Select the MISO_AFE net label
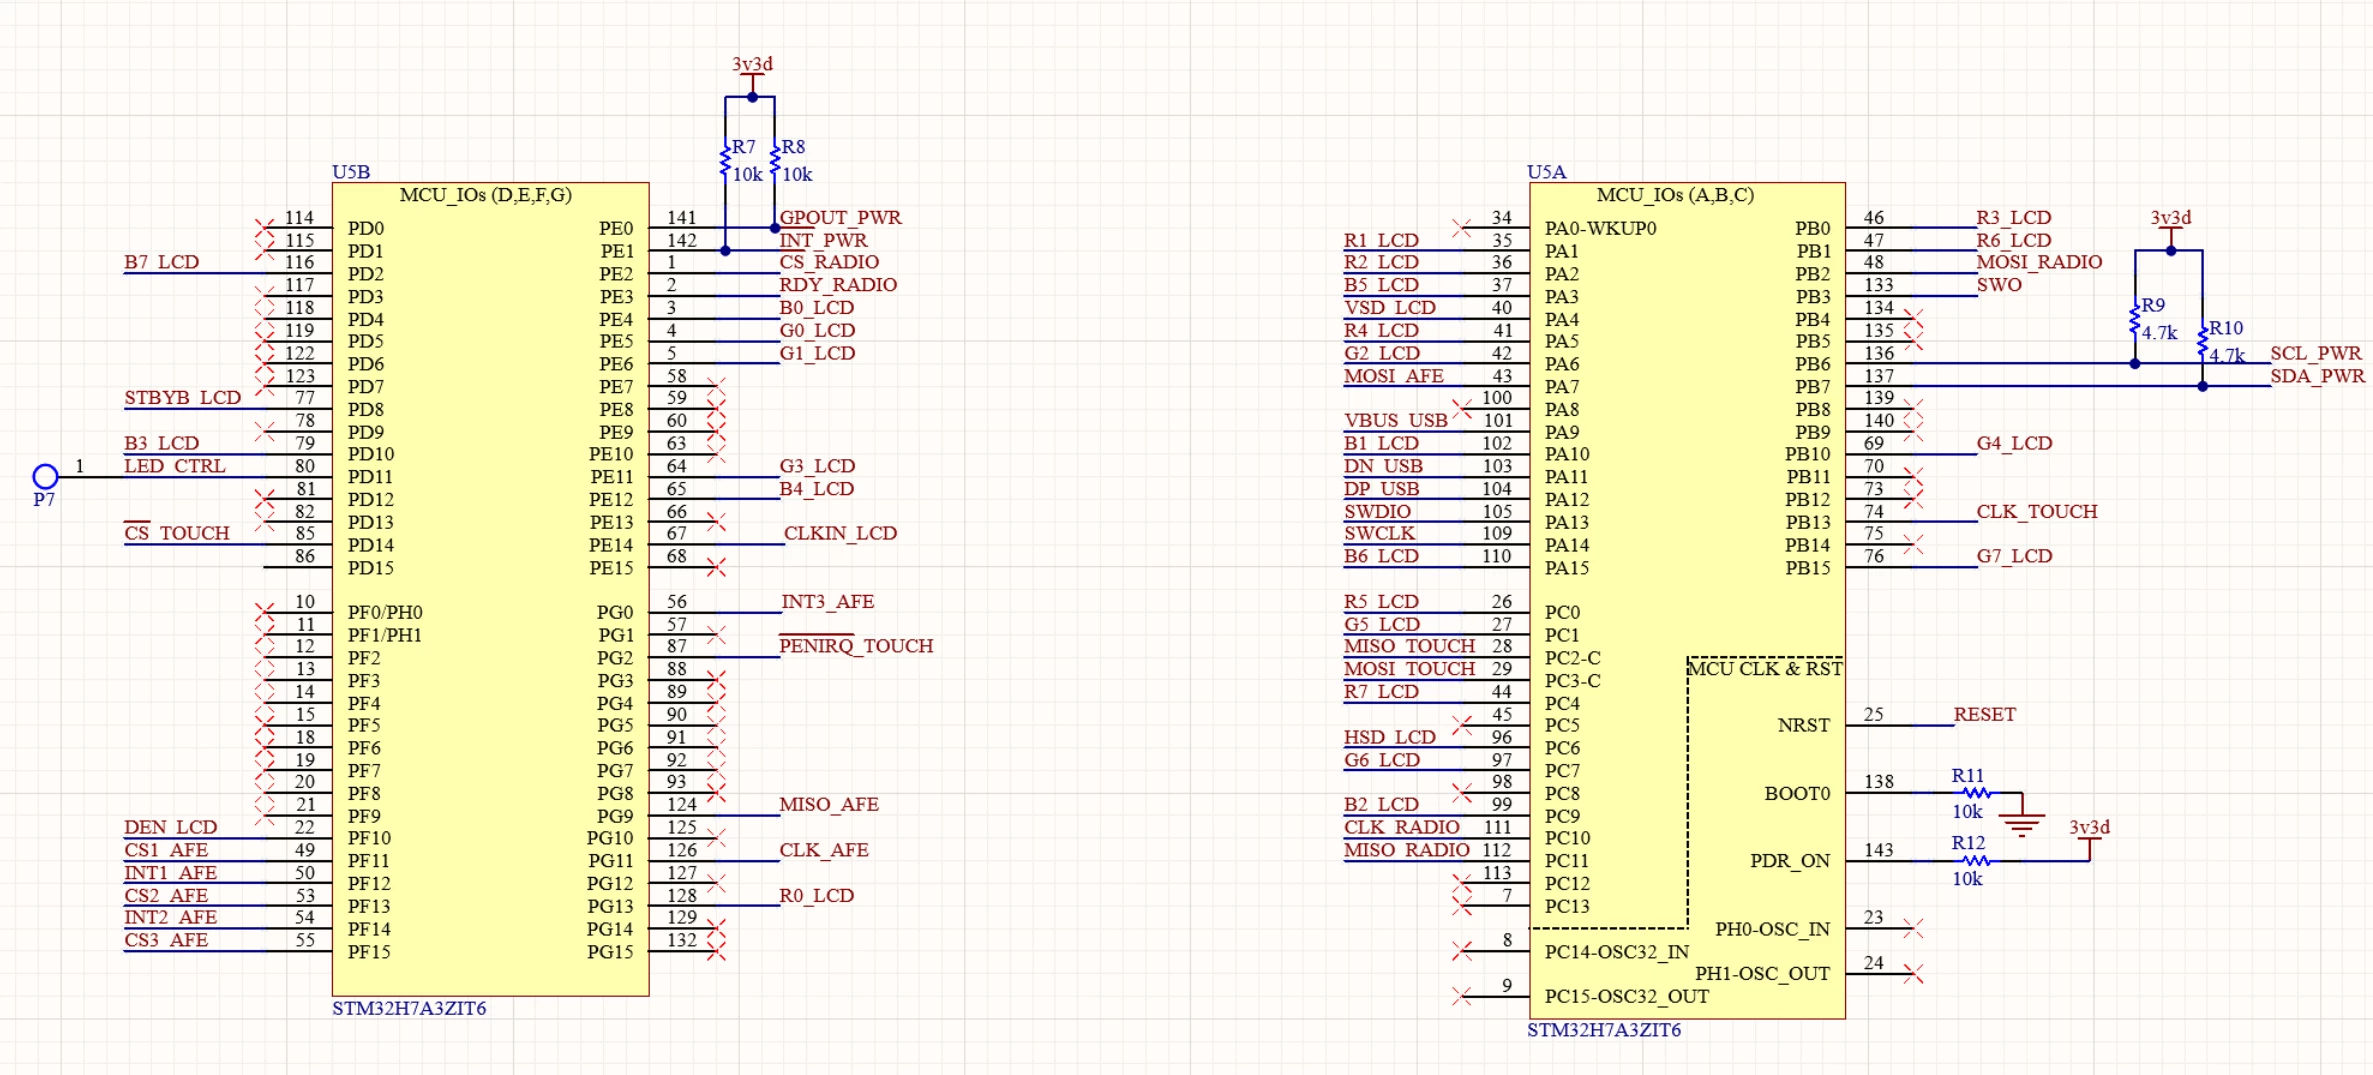Viewport: 2373px width, 1075px height. pyautogui.click(x=829, y=804)
